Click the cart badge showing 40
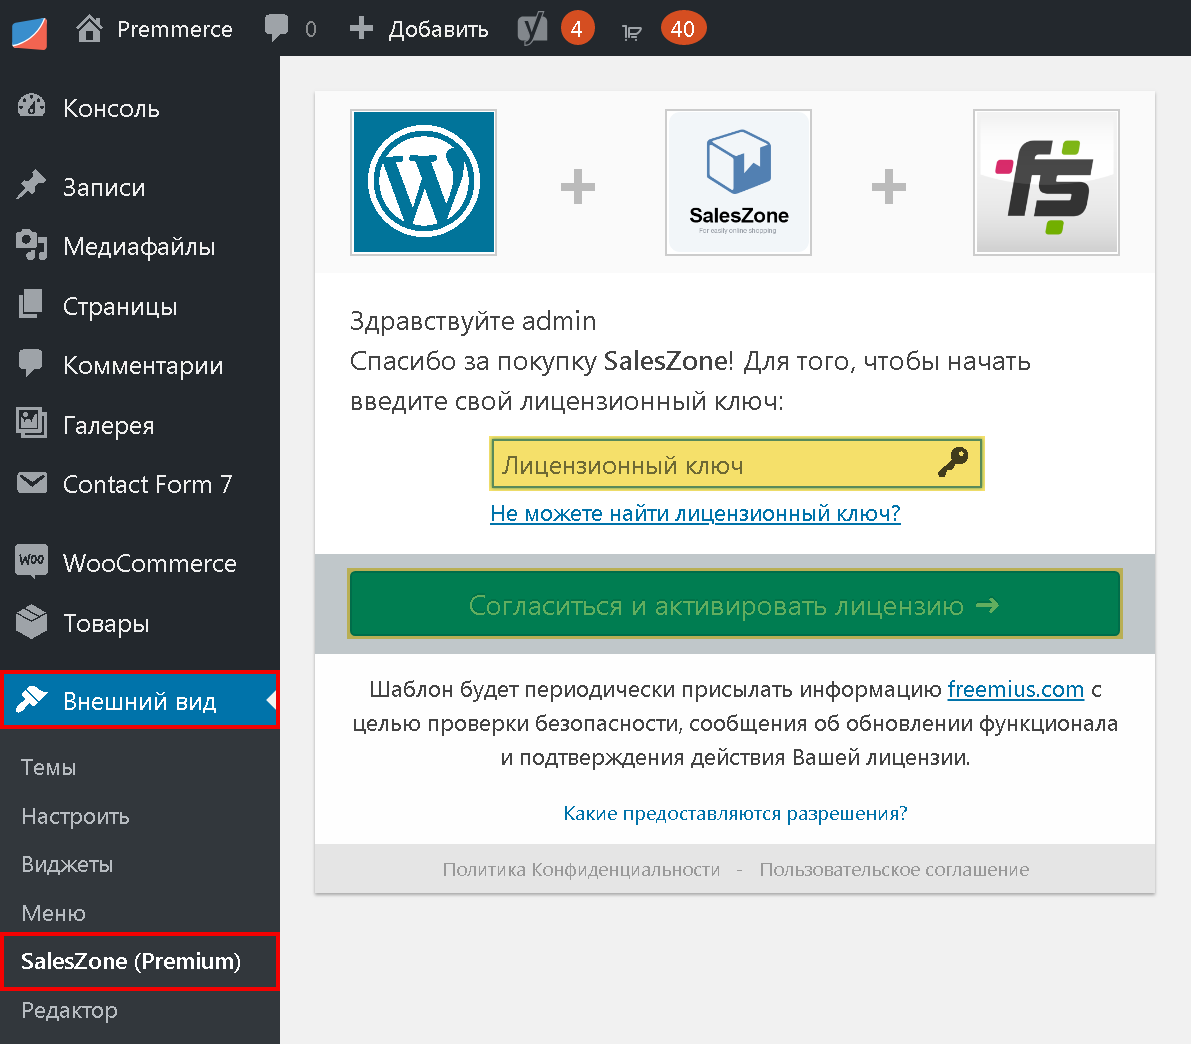The height and width of the screenshot is (1044, 1191). [x=684, y=29]
